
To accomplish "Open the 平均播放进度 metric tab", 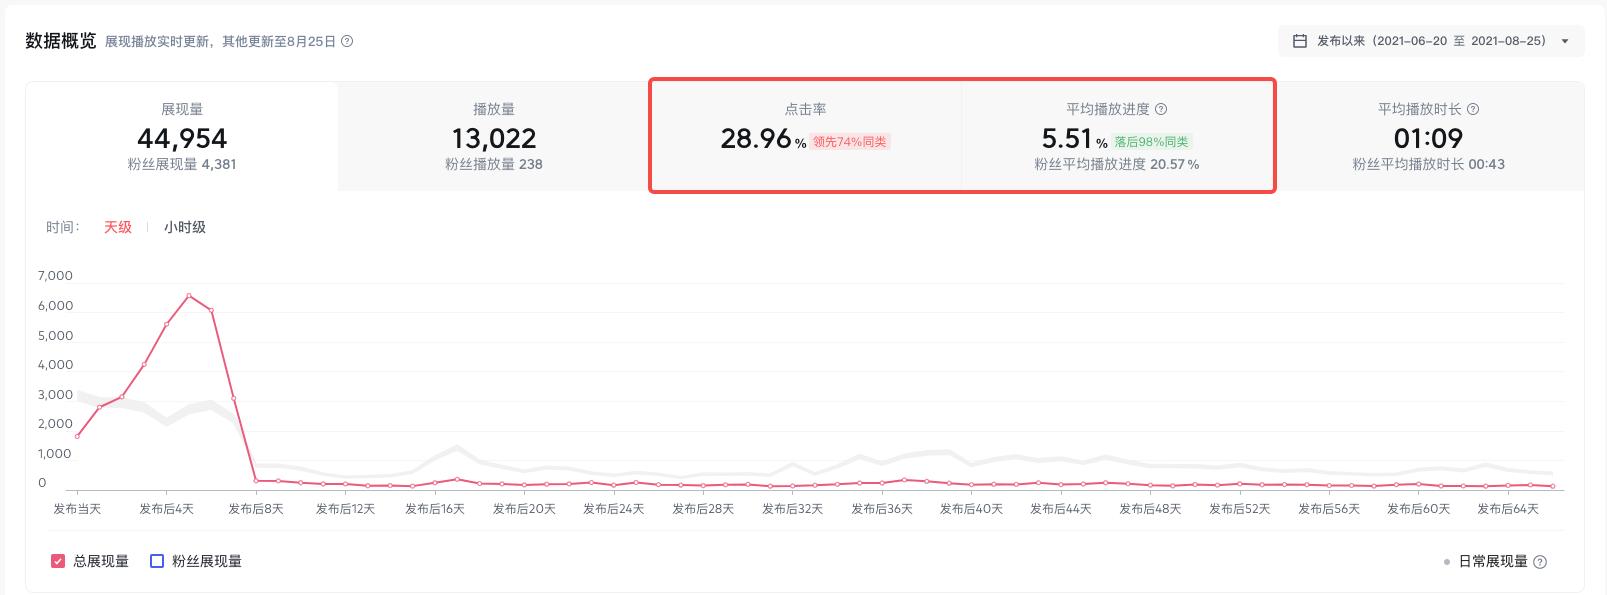I will pos(1117,136).
